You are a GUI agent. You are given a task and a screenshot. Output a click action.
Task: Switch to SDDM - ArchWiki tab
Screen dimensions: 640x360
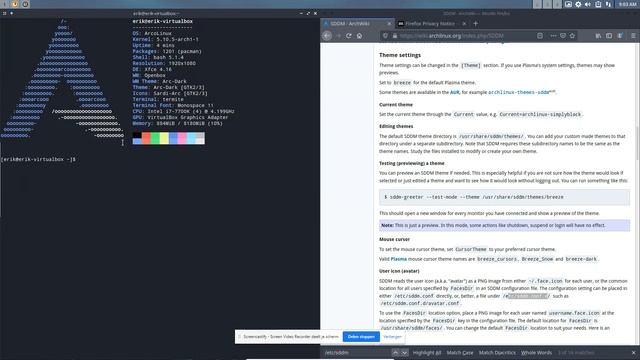358,24
